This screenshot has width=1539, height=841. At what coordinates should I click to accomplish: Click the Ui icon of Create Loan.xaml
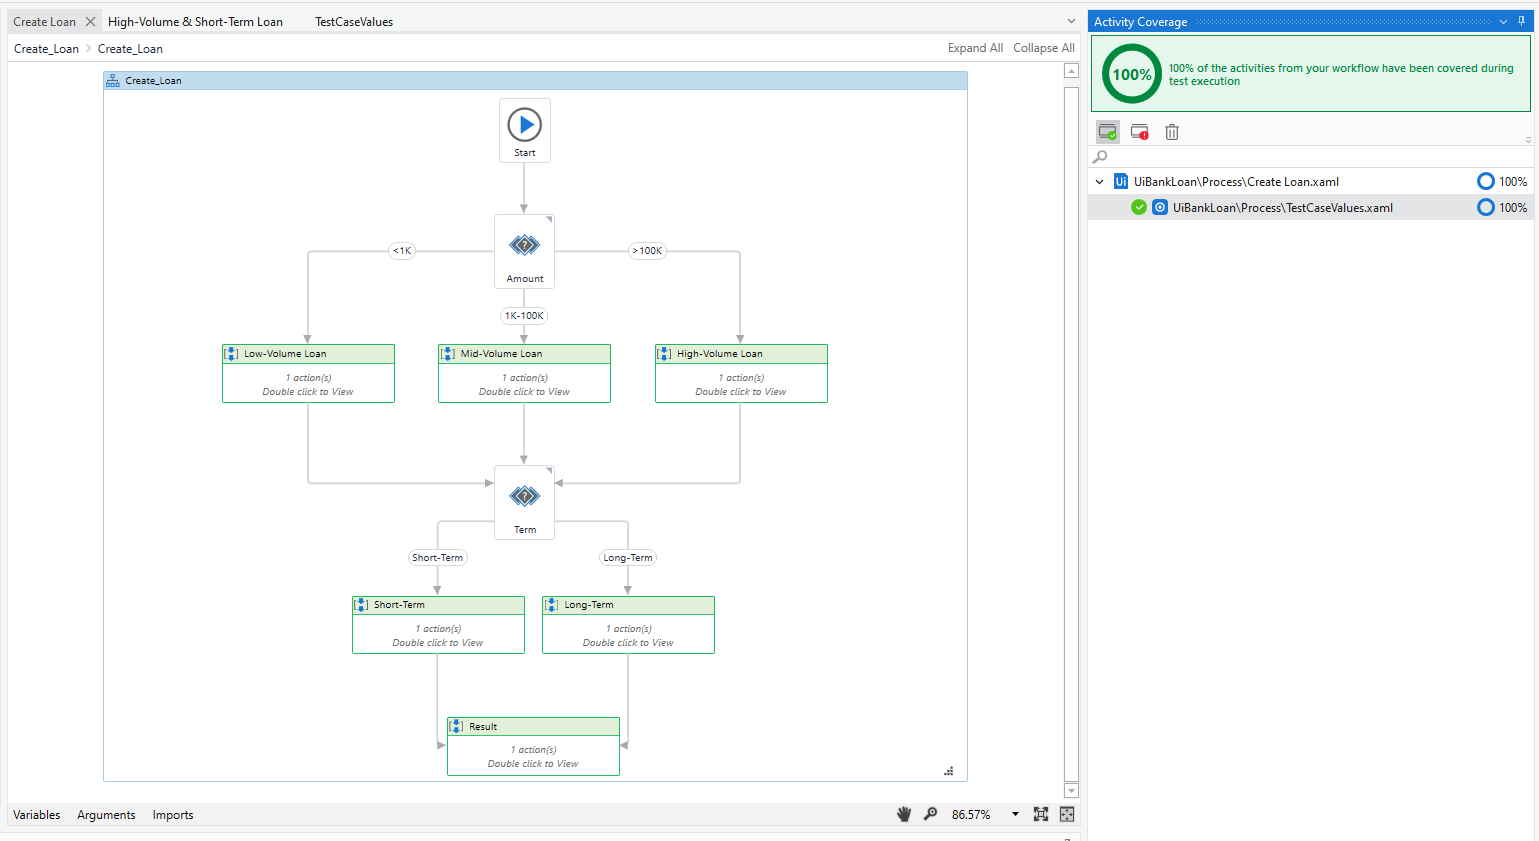pos(1121,182)
